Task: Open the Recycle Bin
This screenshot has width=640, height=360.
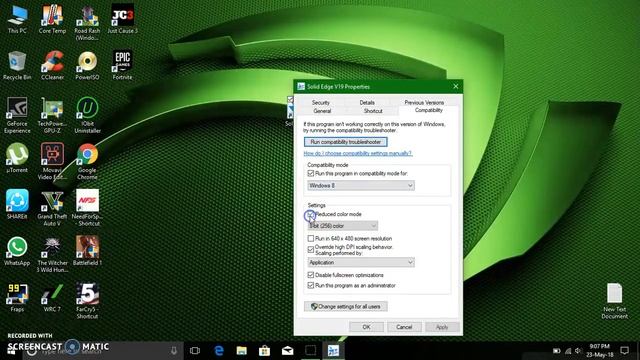Action: point(17,66)
